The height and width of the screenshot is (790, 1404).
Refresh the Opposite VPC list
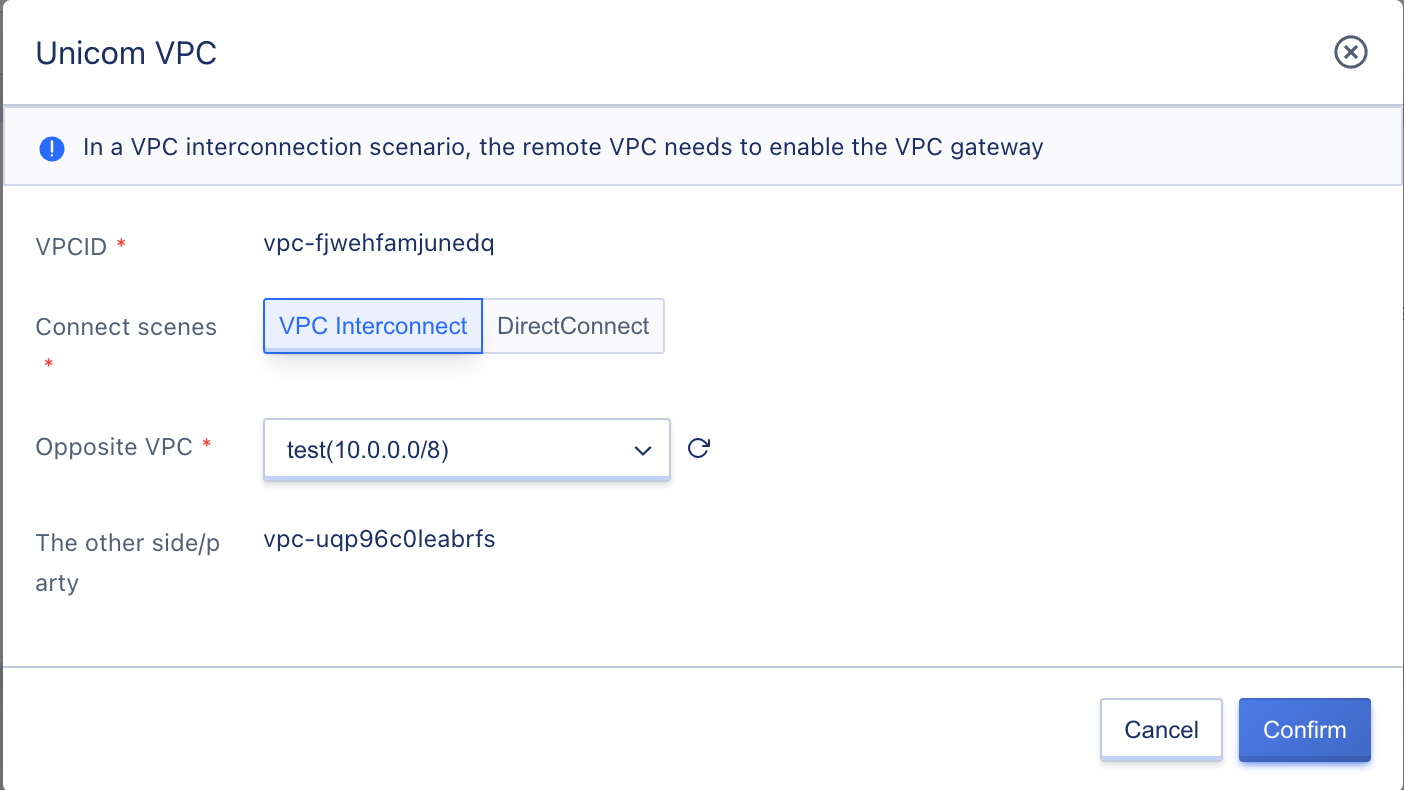click(x=699, y=448)
